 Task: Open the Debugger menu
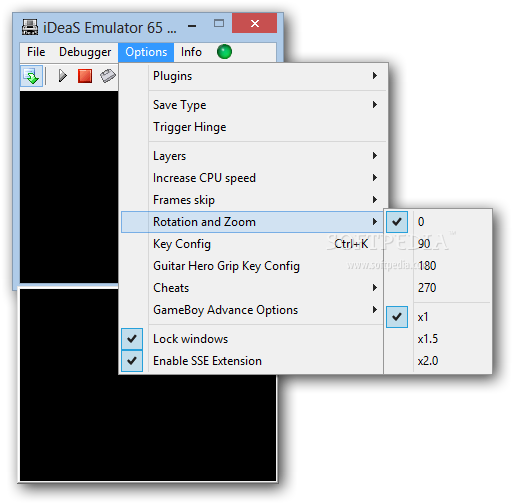pyautogui.click(x=85, y=52)
